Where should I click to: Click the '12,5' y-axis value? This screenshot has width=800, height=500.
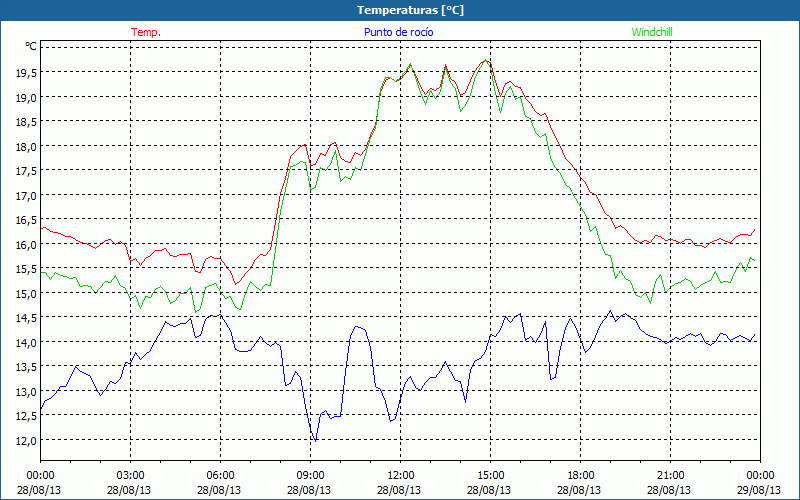point(25,416)
